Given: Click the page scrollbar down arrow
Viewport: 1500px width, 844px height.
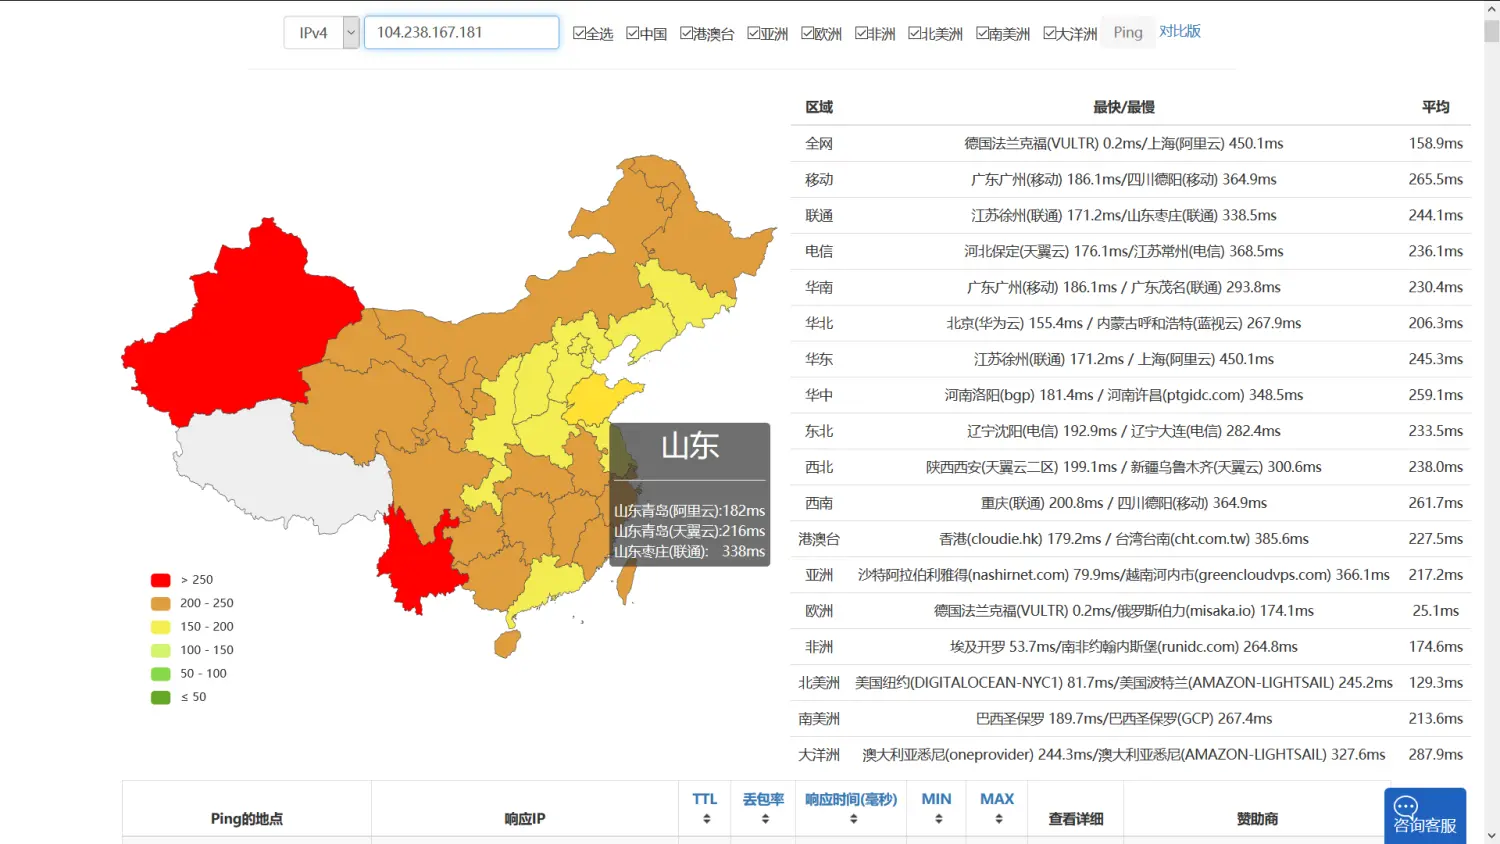Looking at the screenshot, I should [1491, 835].
